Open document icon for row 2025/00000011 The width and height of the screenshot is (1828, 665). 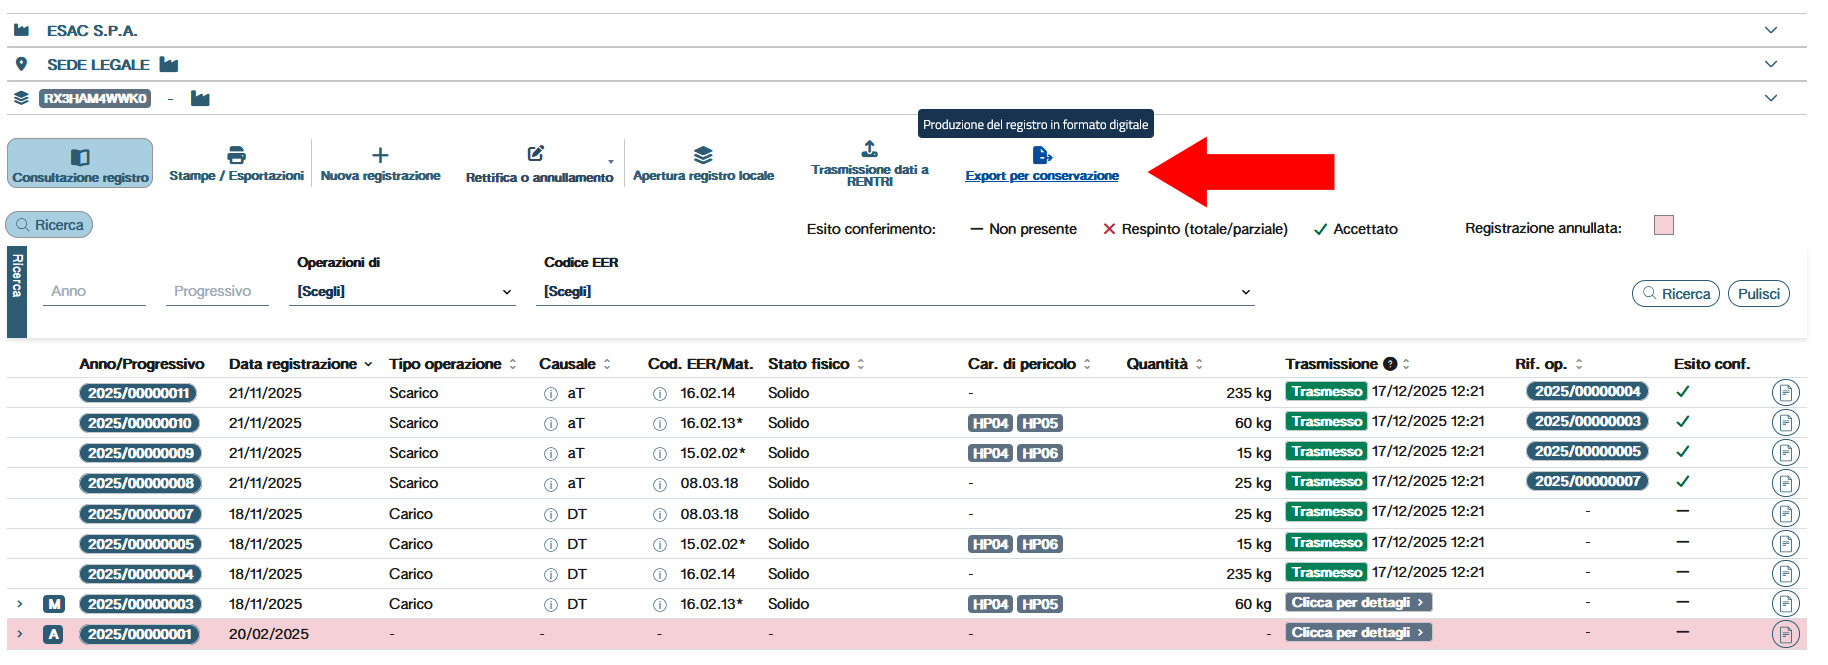tap(1785, 393)
